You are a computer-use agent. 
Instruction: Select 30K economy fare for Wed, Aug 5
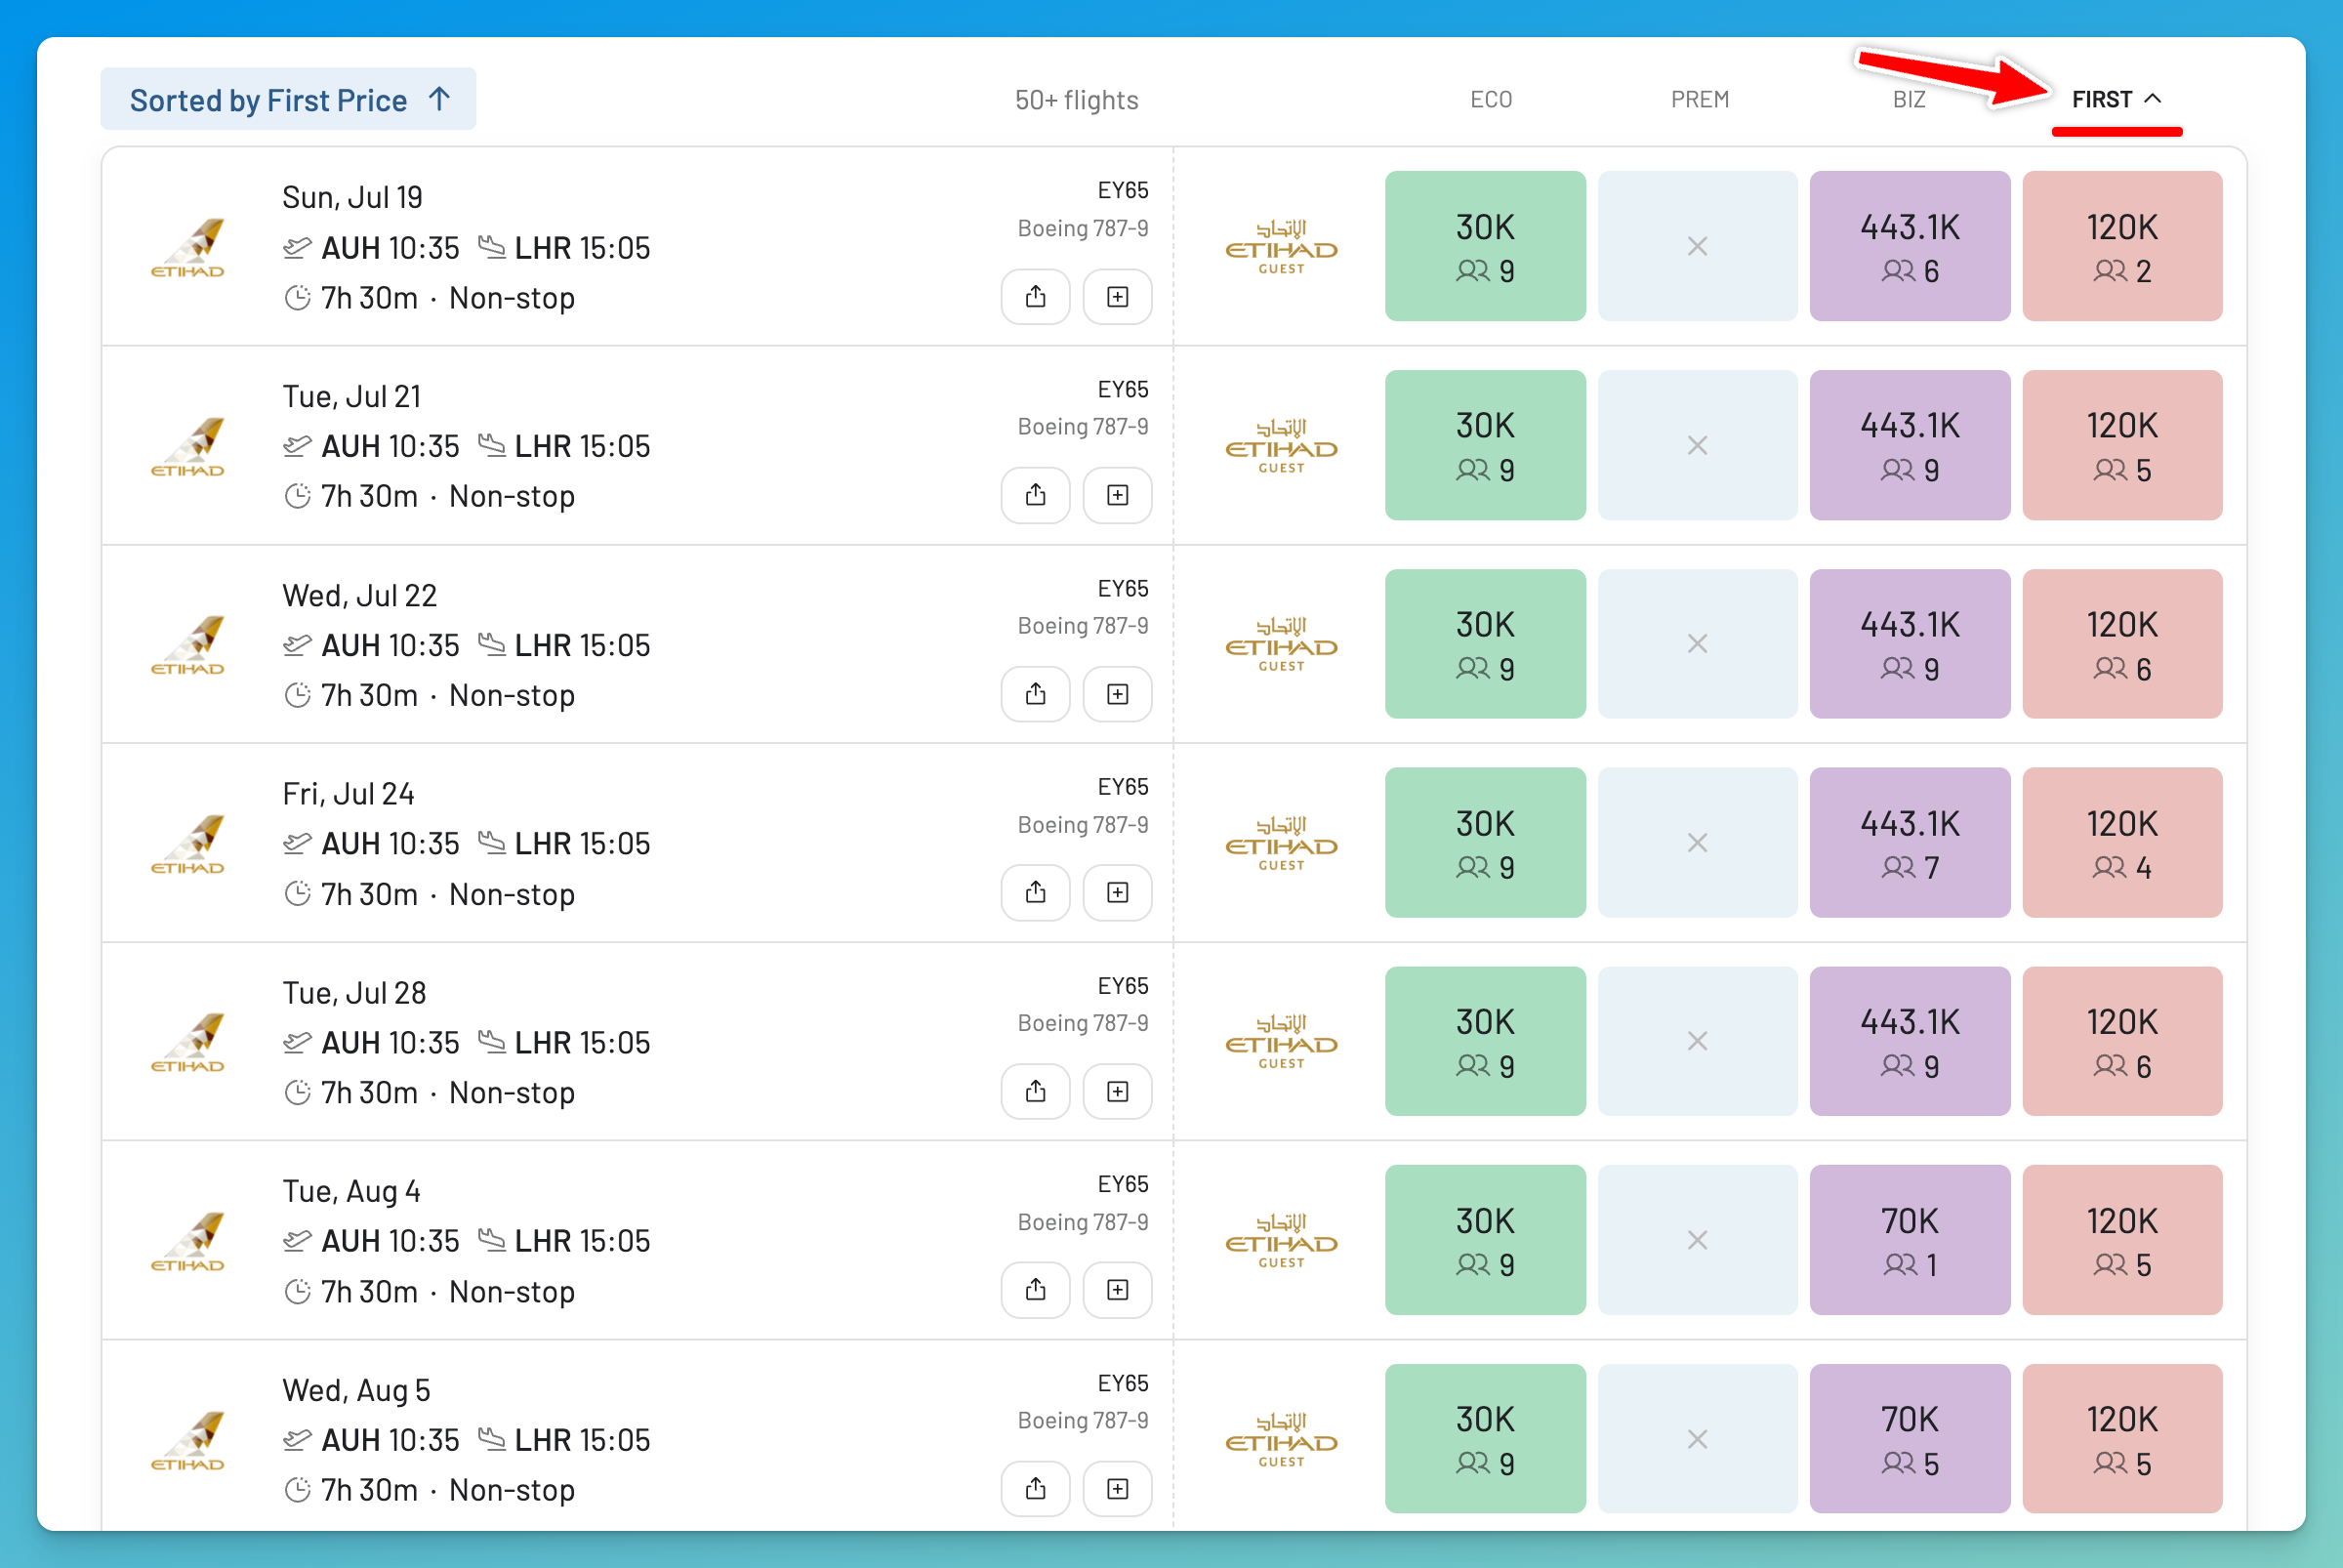click(x=1485, y=1438)
